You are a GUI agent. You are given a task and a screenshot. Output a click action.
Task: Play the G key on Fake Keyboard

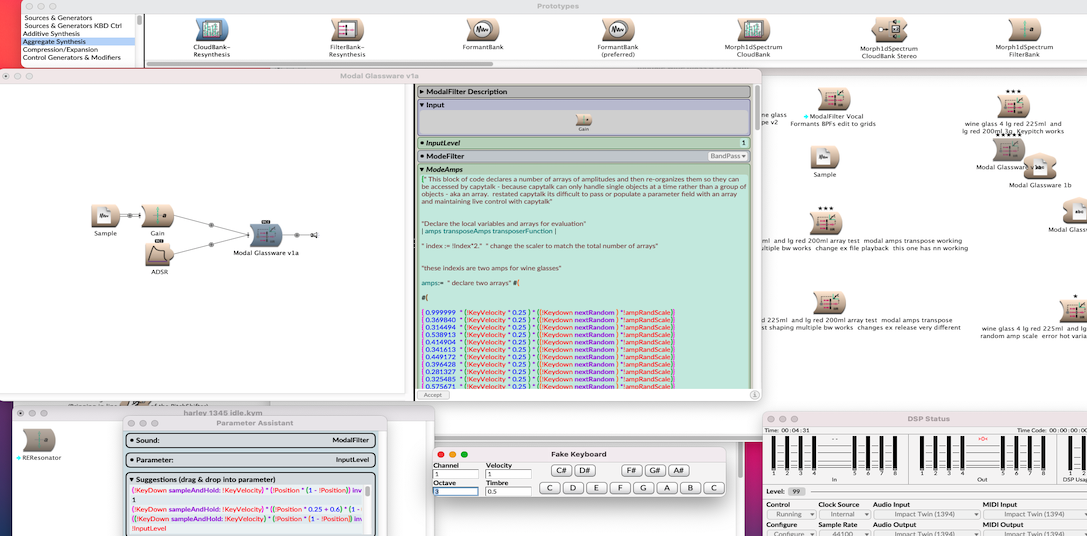643,488
